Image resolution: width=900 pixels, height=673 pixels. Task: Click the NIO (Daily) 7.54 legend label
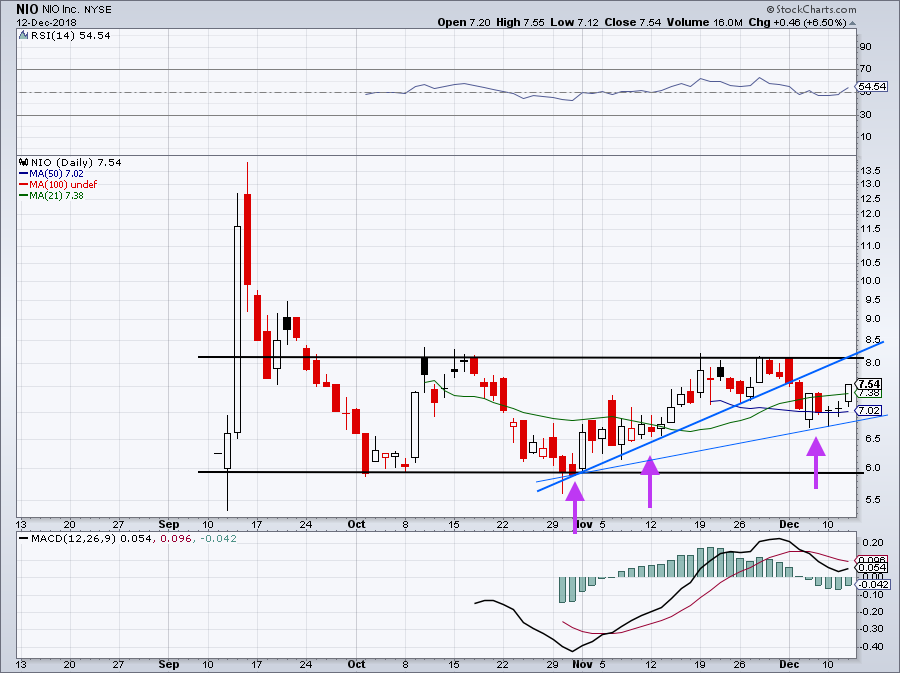pyautogui.click(x=76, y=163)
